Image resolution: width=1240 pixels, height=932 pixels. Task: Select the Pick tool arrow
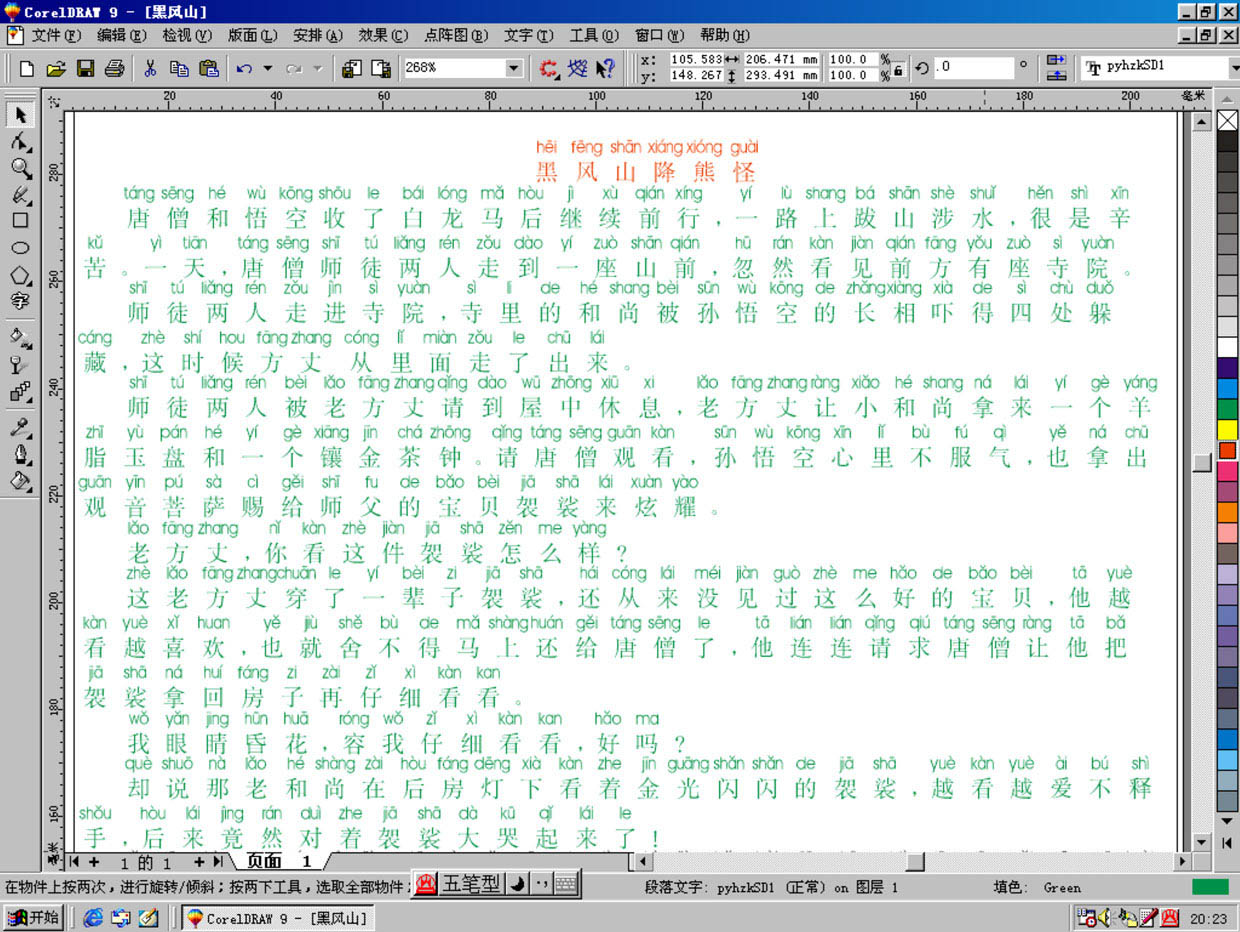[20, 115]
